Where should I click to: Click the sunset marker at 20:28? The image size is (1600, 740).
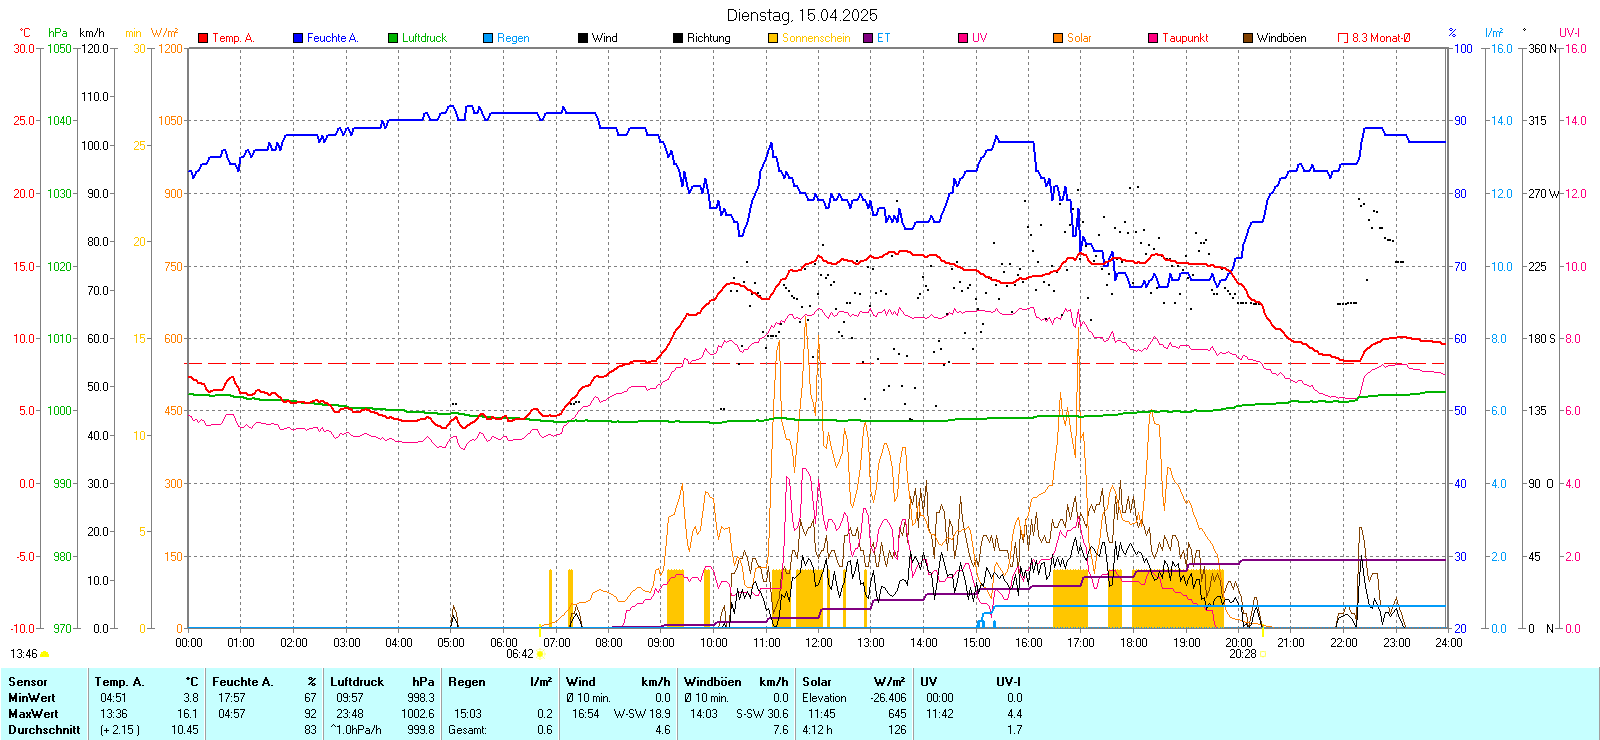(x=1262, y=654)
